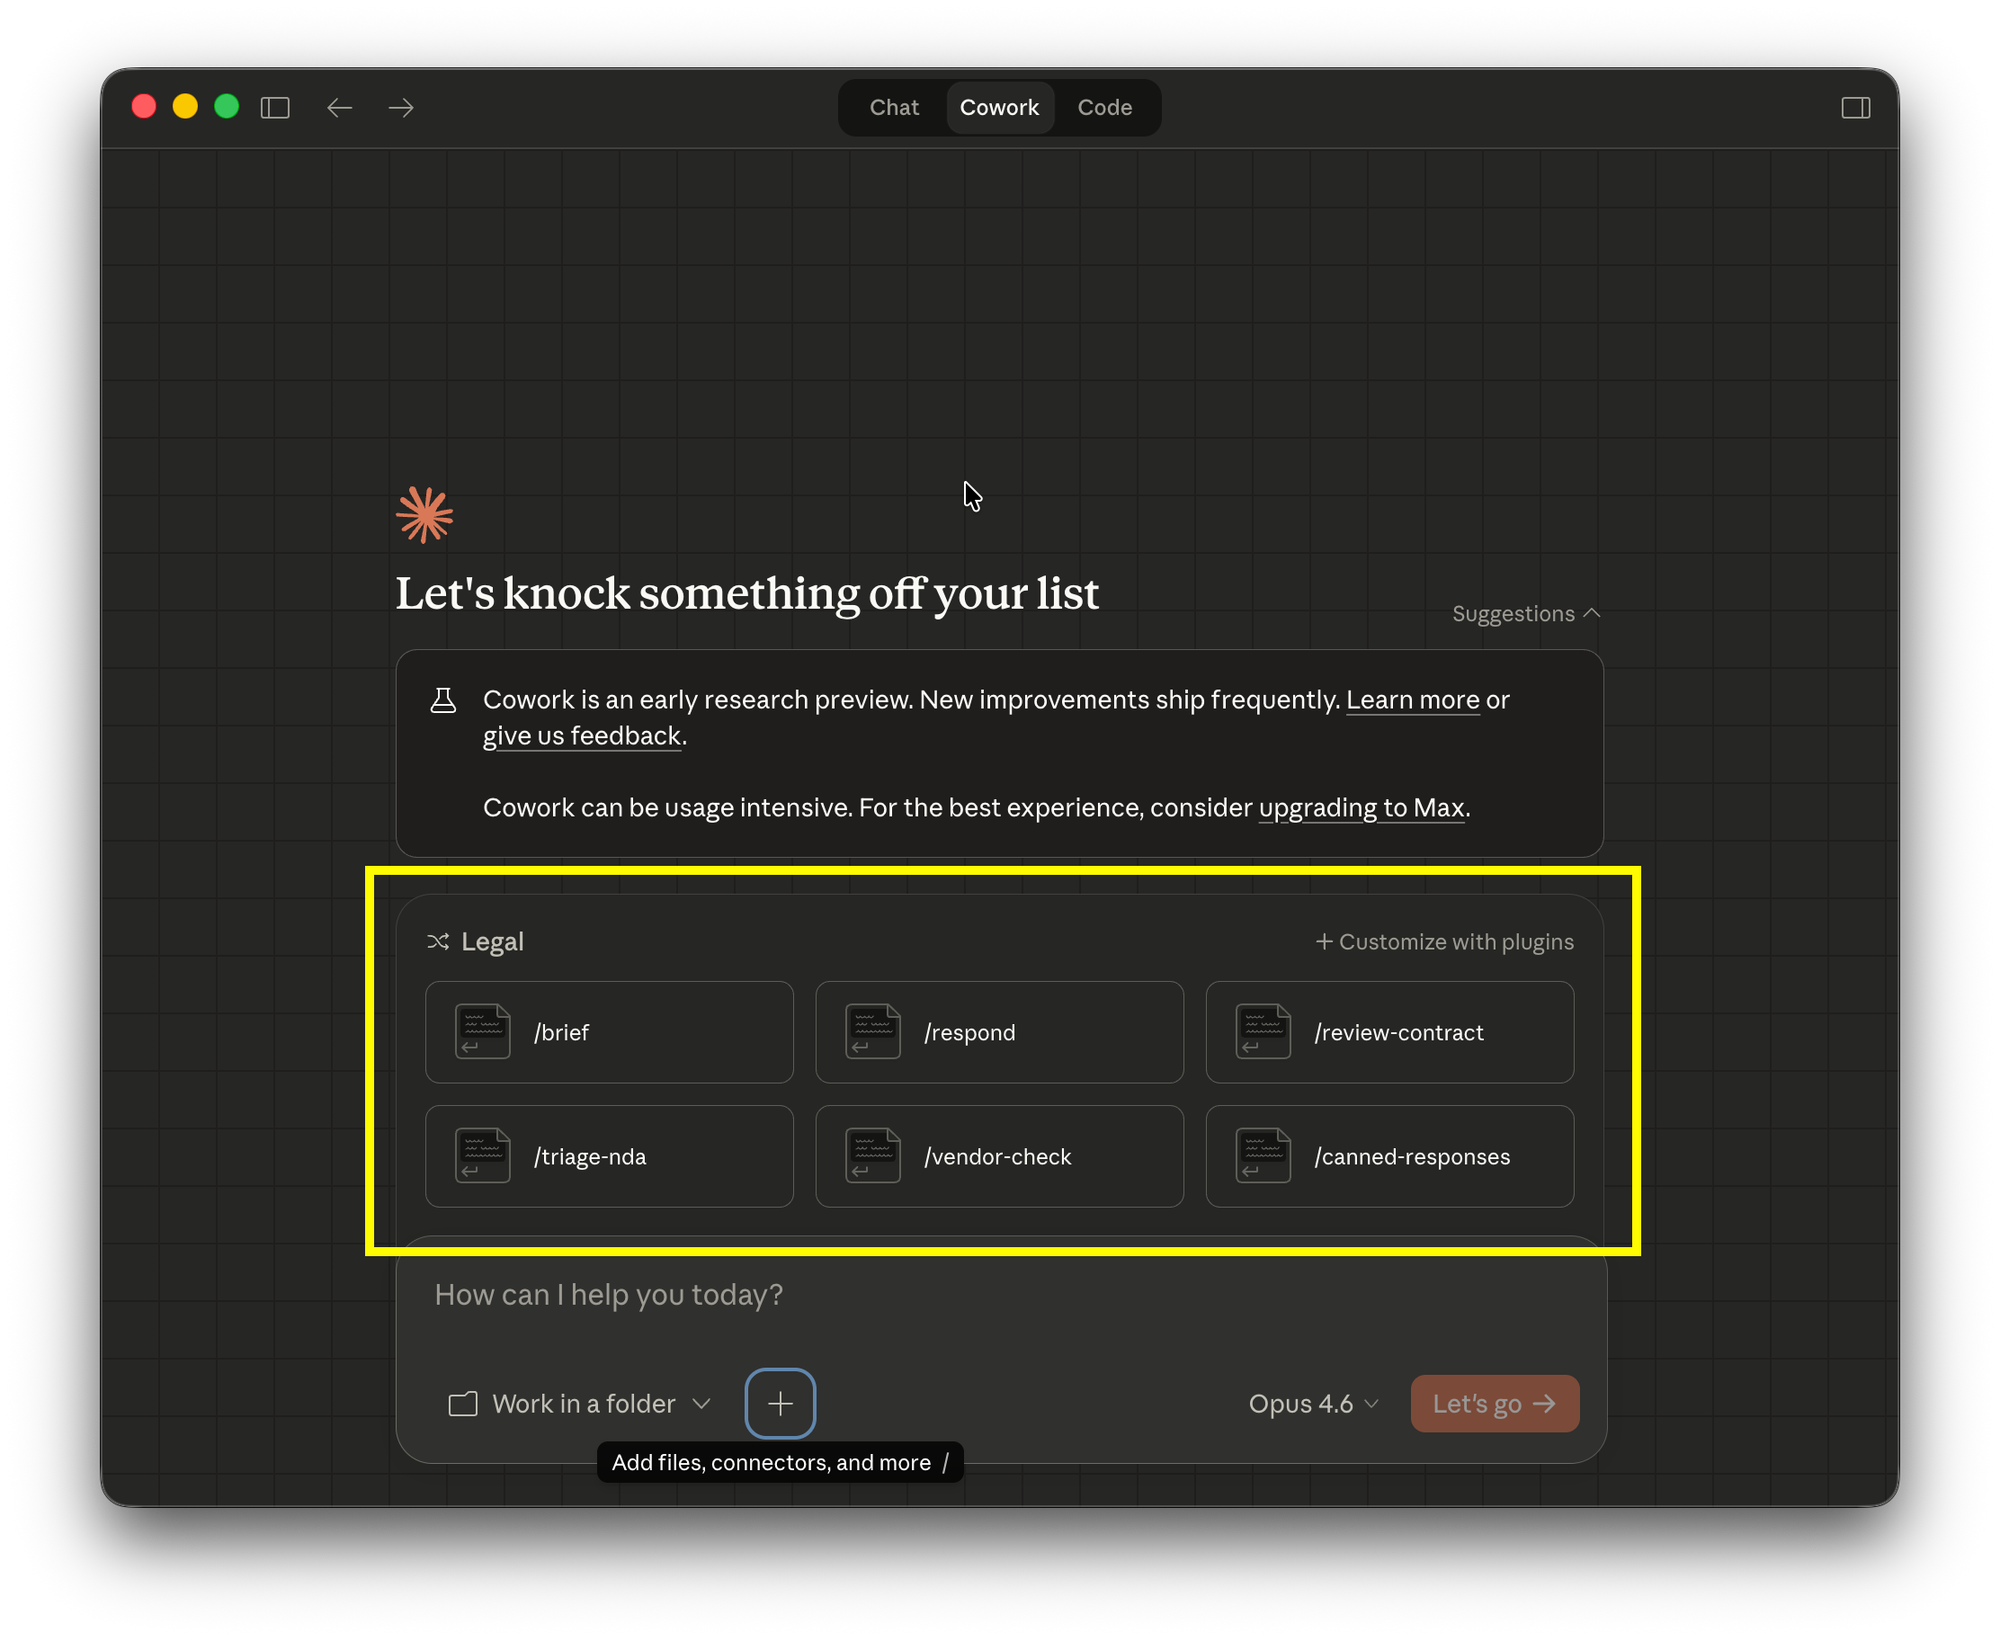Run the /vendor-check command
The image size is (2000, 1640).
[x=999, y=1156]
